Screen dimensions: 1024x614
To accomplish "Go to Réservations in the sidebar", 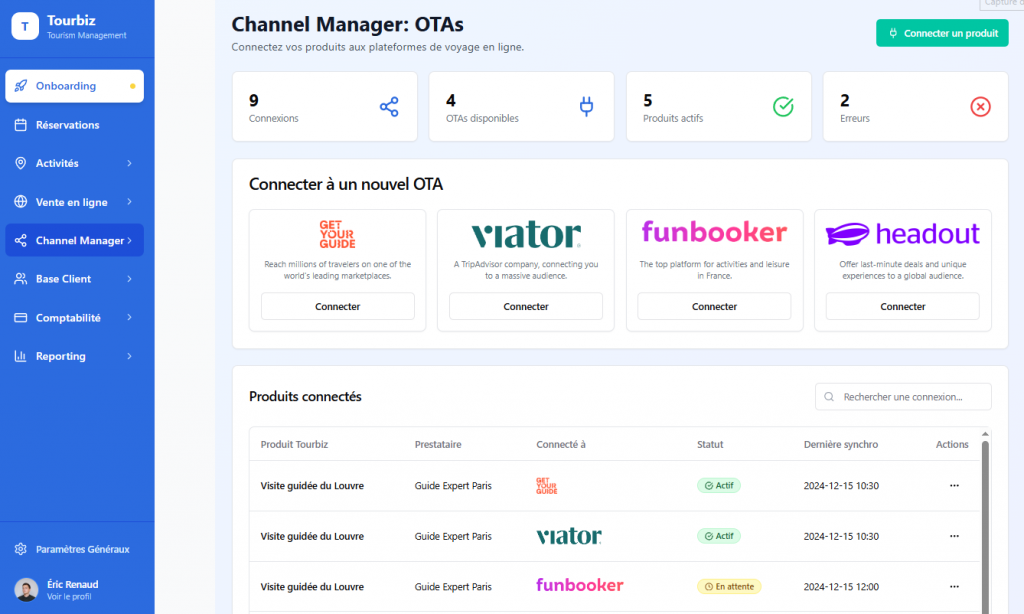I will coord(67,125).
